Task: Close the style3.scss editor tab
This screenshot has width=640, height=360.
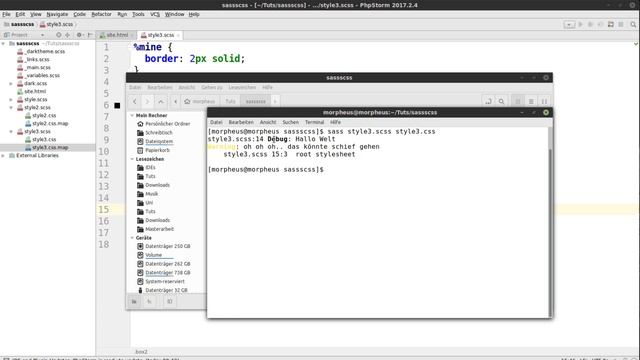Action: coord(178,36)
